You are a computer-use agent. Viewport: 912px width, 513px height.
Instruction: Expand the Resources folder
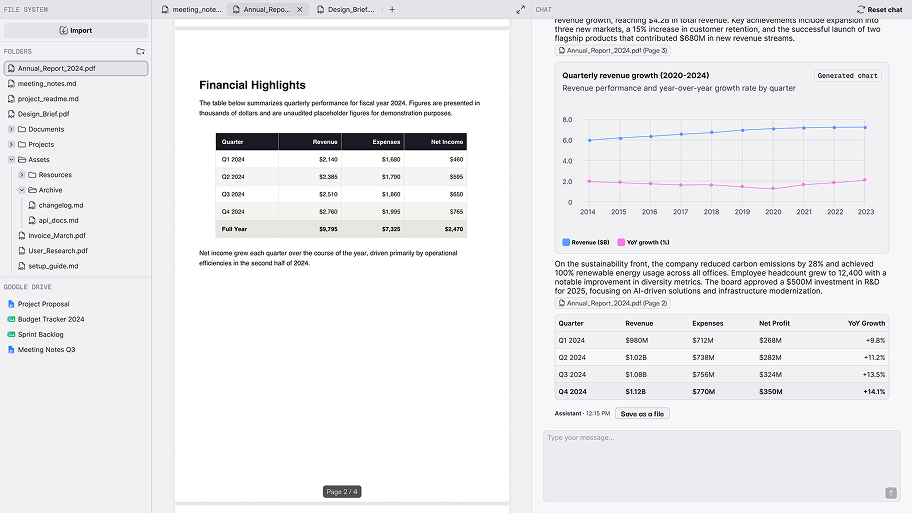22,175
